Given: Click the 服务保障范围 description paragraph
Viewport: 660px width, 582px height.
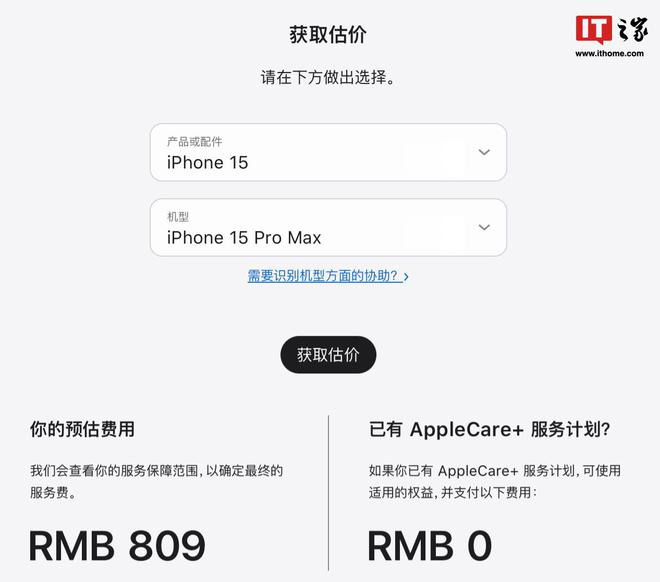Looking at the screenshot, I should (156, 481).
